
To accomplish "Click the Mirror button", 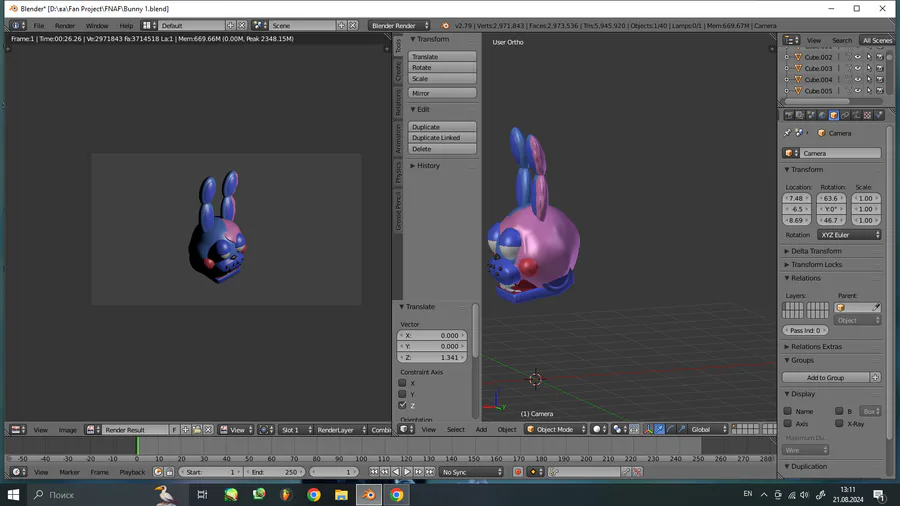I will coord(442,93).
